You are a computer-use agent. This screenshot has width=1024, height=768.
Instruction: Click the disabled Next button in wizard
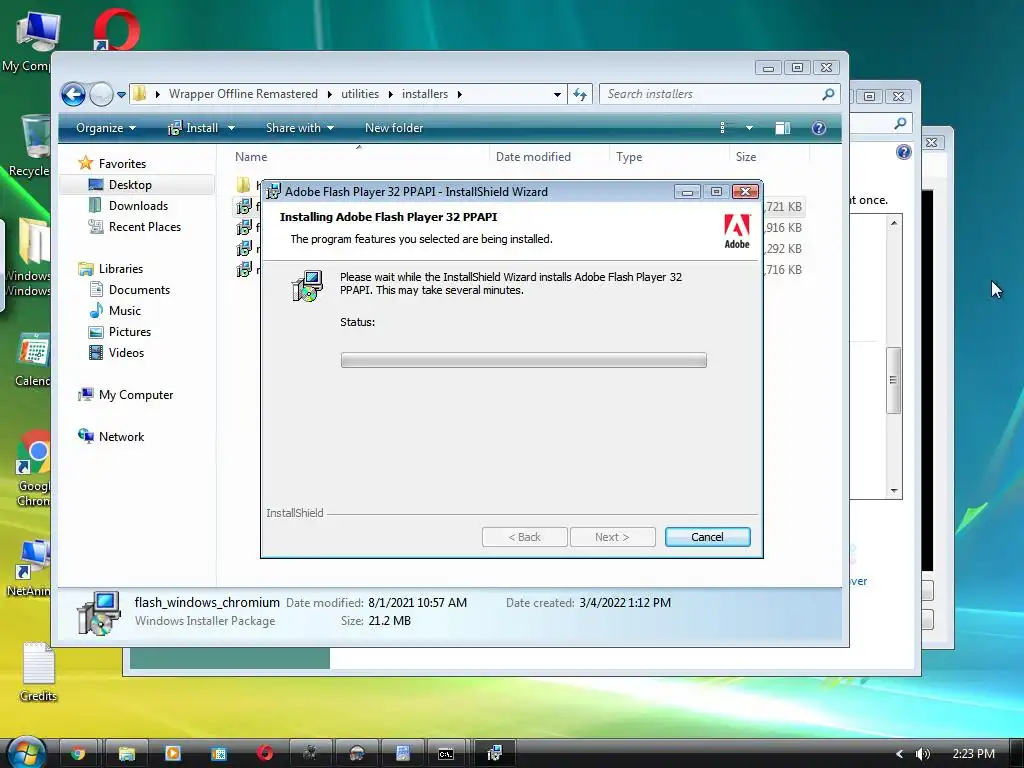[612, 537]
